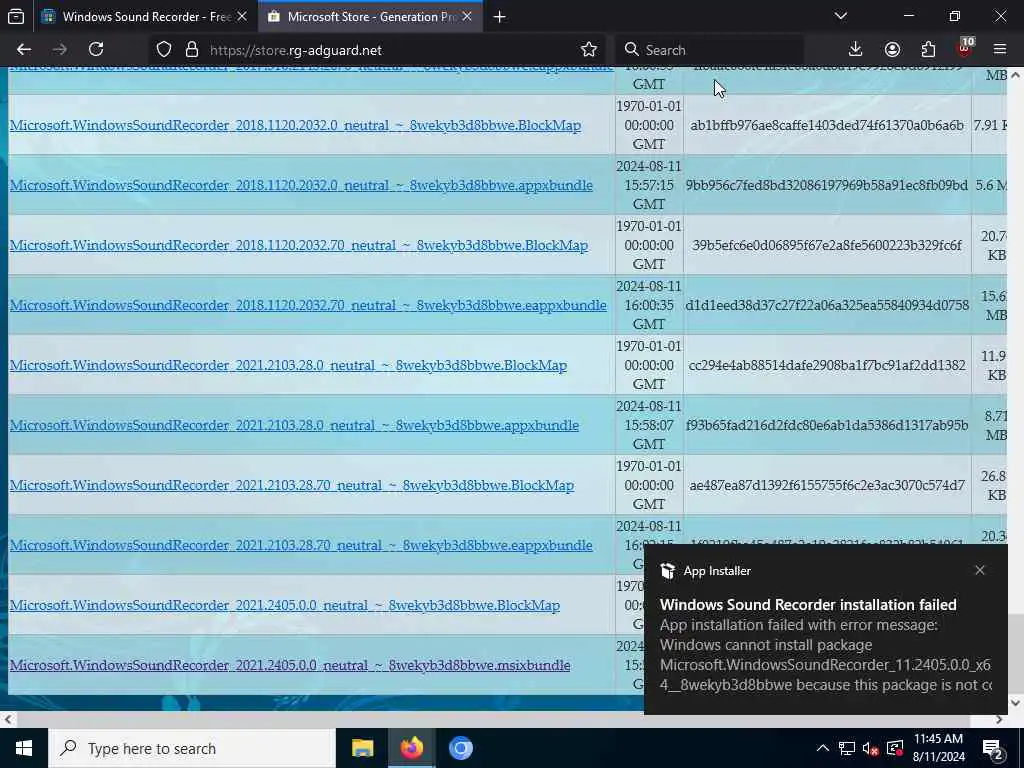This screenshot has height=768, width=1024.
Task: Click date 2024-08-11 15:58:07 GMT cell
Action: 648,426
